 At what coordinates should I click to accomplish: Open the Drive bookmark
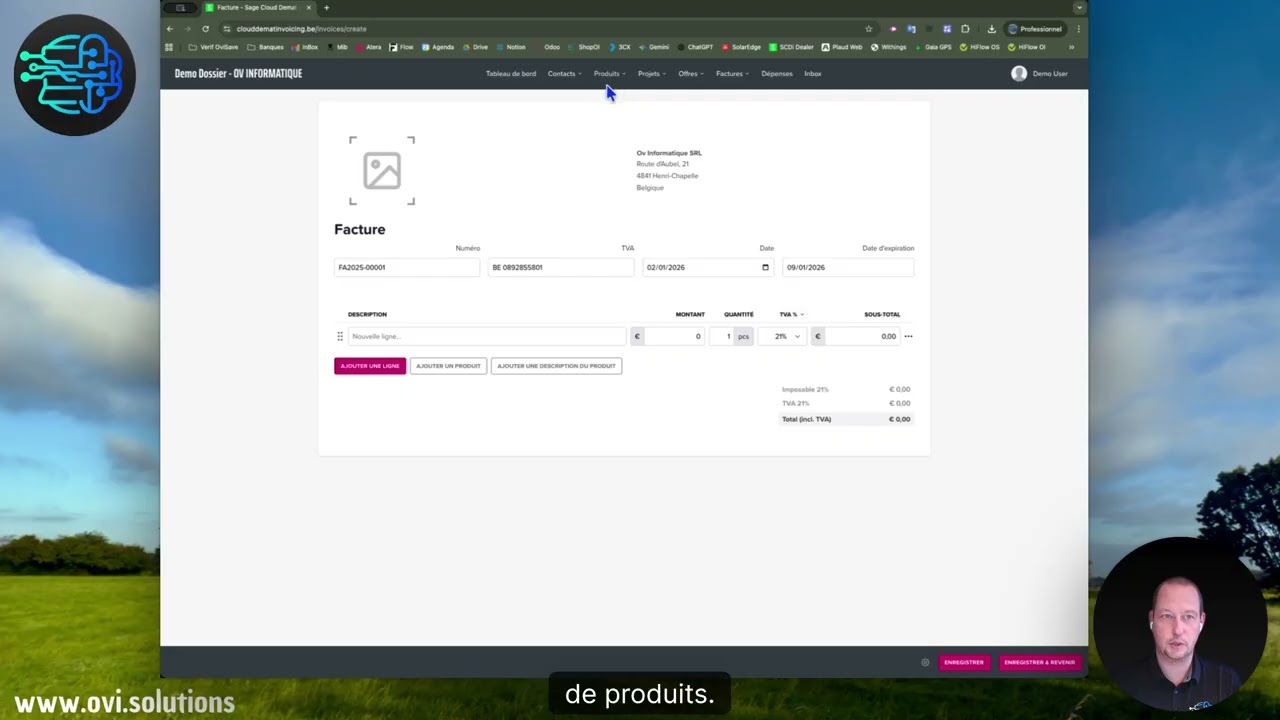coord(475,47)
